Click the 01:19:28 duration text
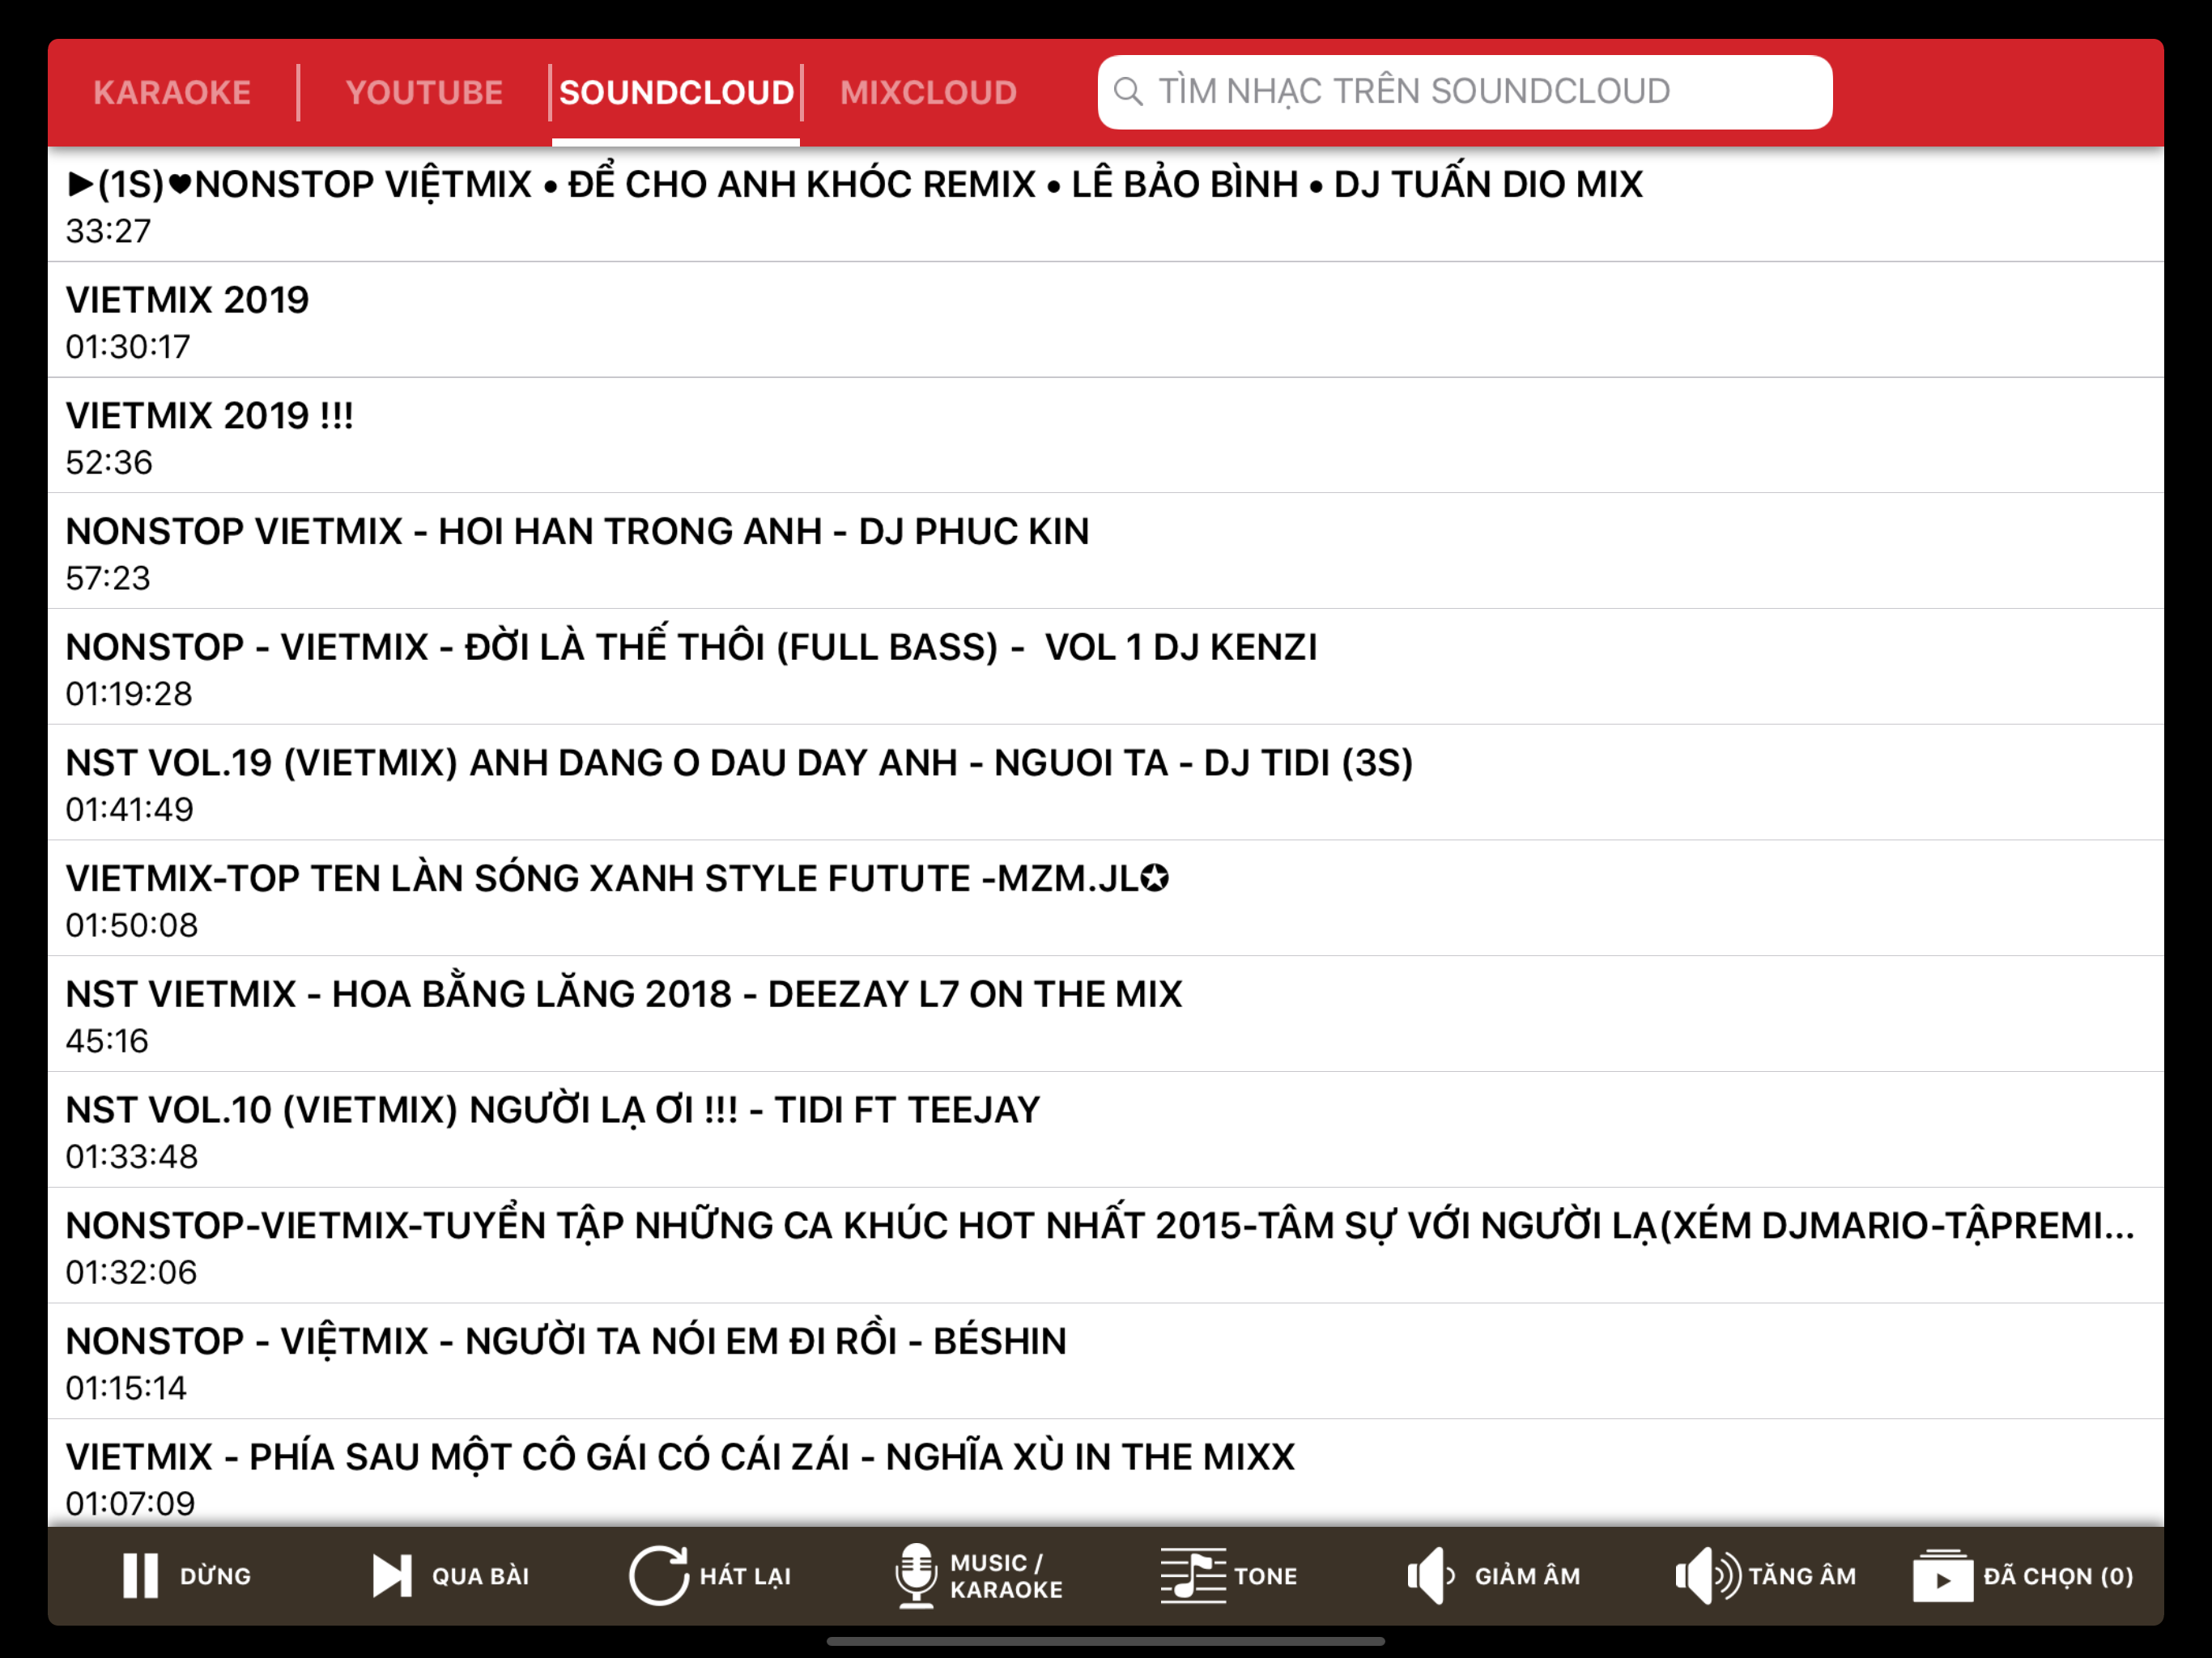This screenshot has width=2212, height=1658. [x=129, y=694]
